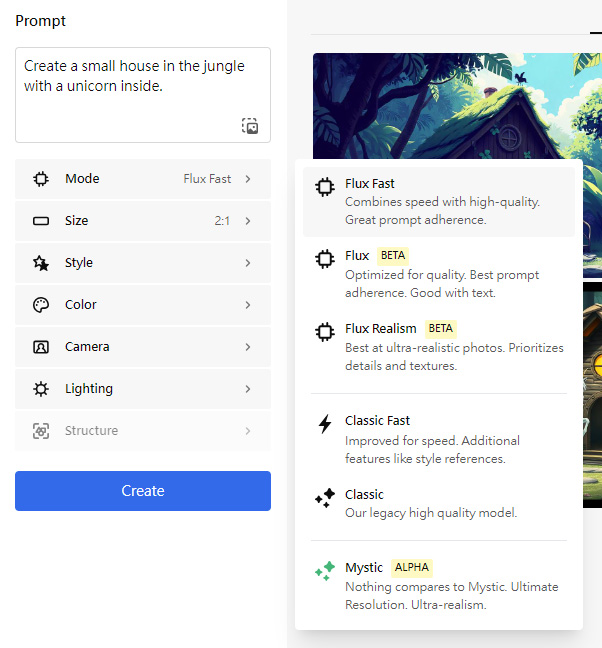Click the image upload icon in prompt box
This screenshot has width=602, height=648.
pos(250,126)
